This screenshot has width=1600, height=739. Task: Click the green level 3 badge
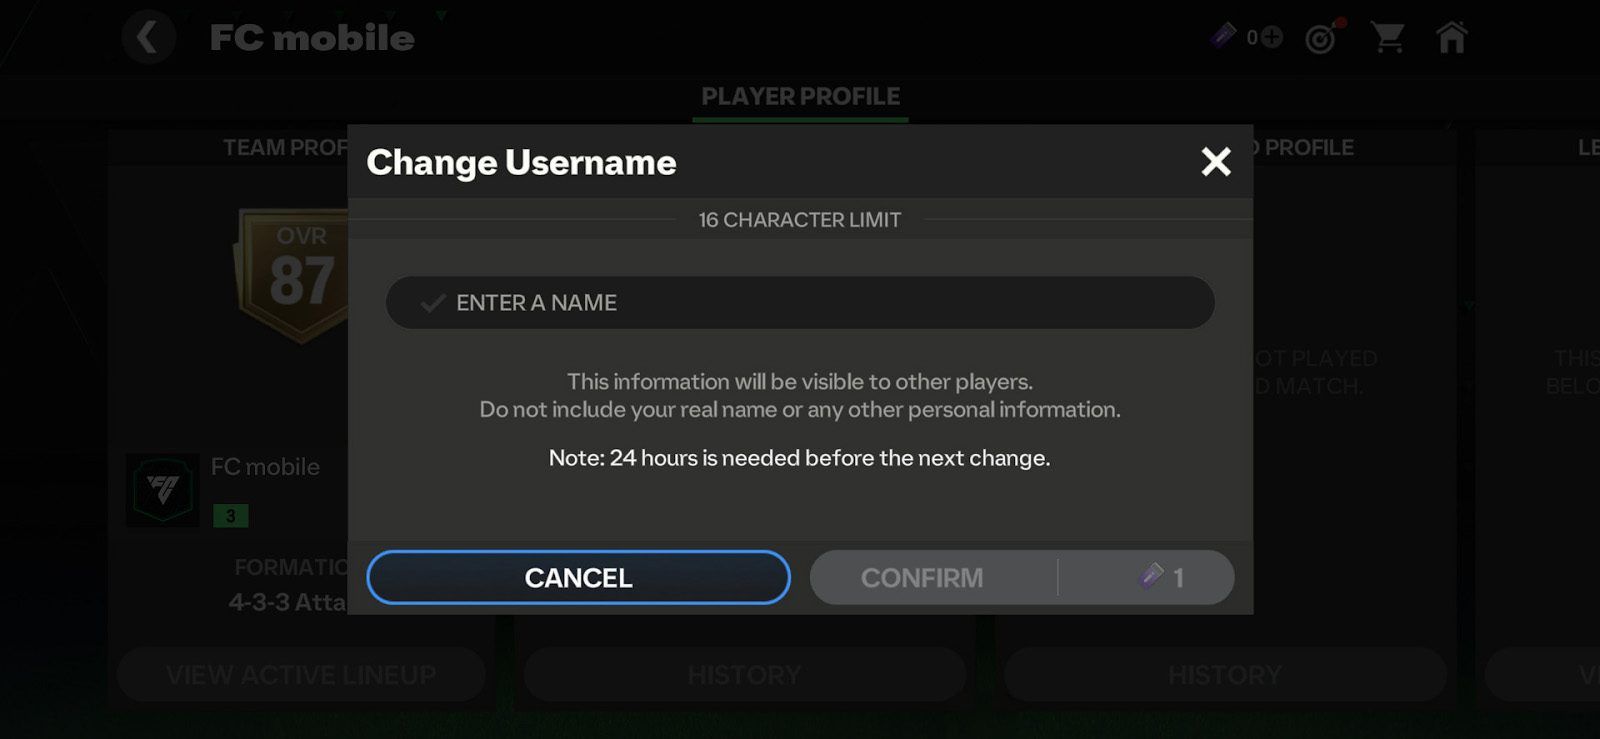(230, 516)
